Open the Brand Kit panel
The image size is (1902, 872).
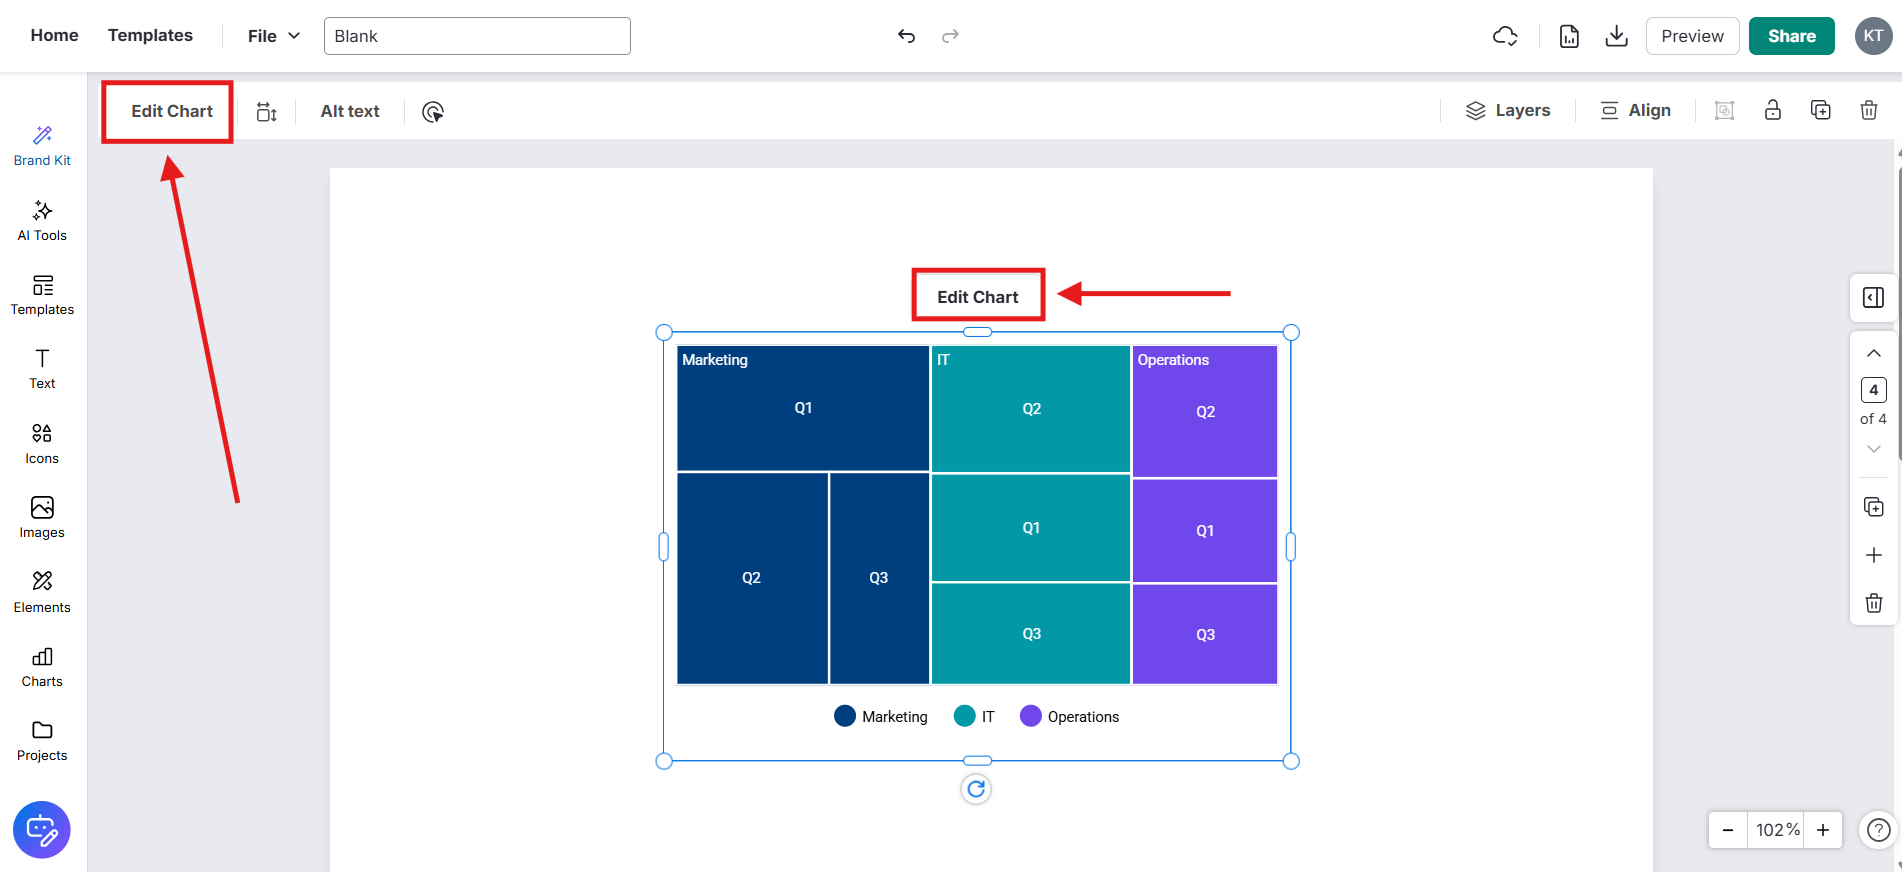(x=42, y=146)
